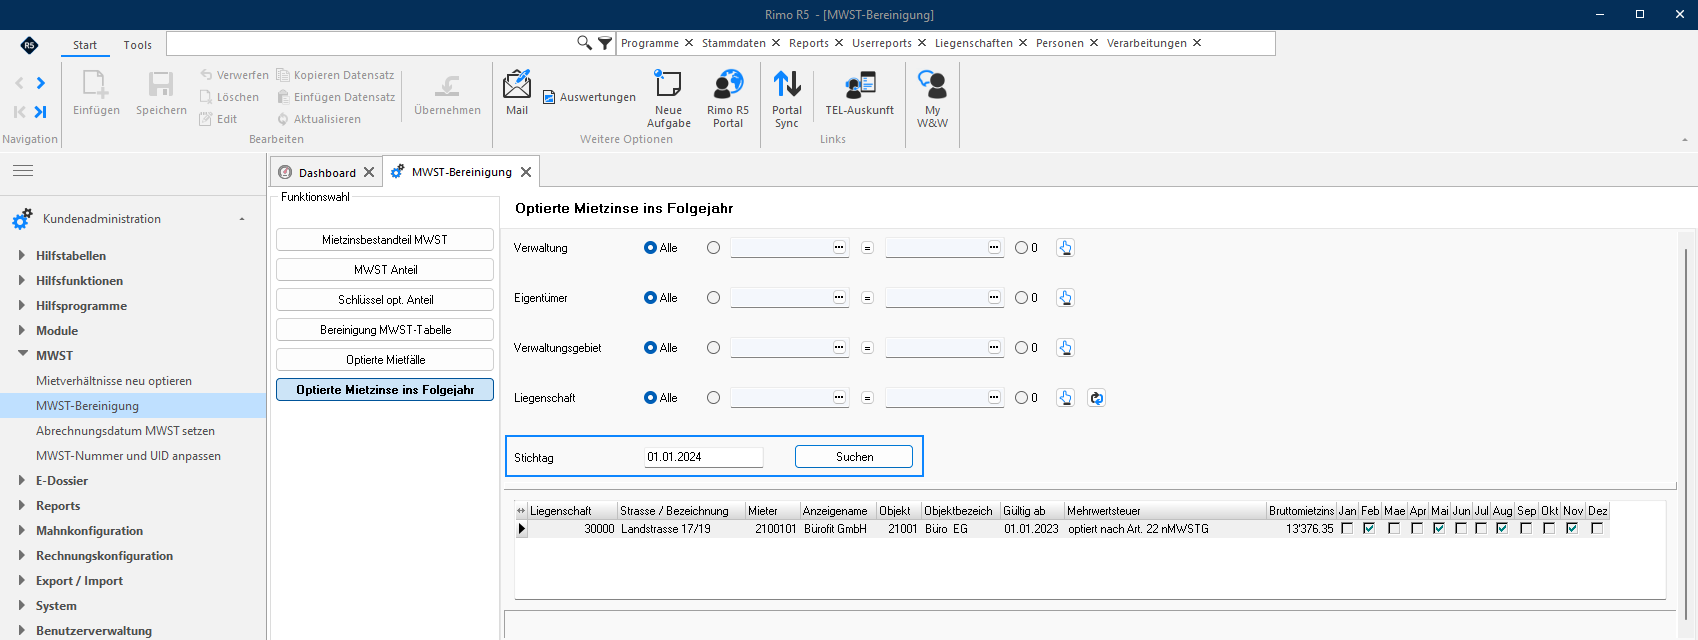Select the Start ribbon tab
The image size is (1698, 640).
(x=85, y=45)
